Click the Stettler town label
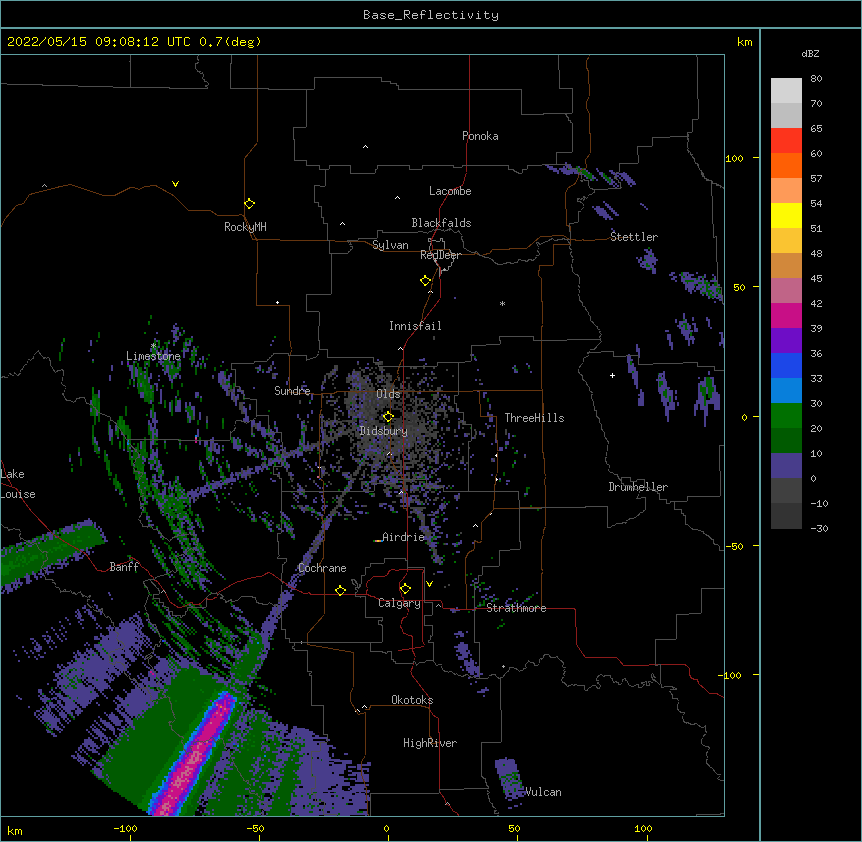Viewport: 862px width, 842px height. click(x=634, y=237)
